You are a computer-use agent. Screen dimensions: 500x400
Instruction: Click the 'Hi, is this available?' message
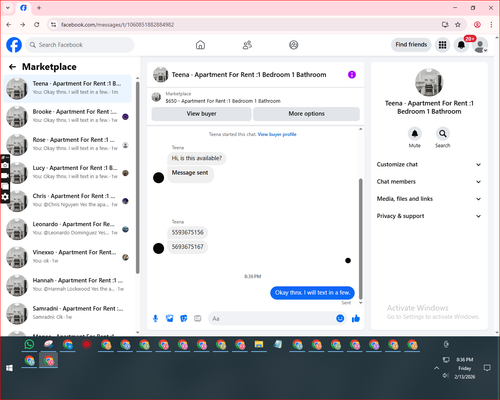coord(197,158)
